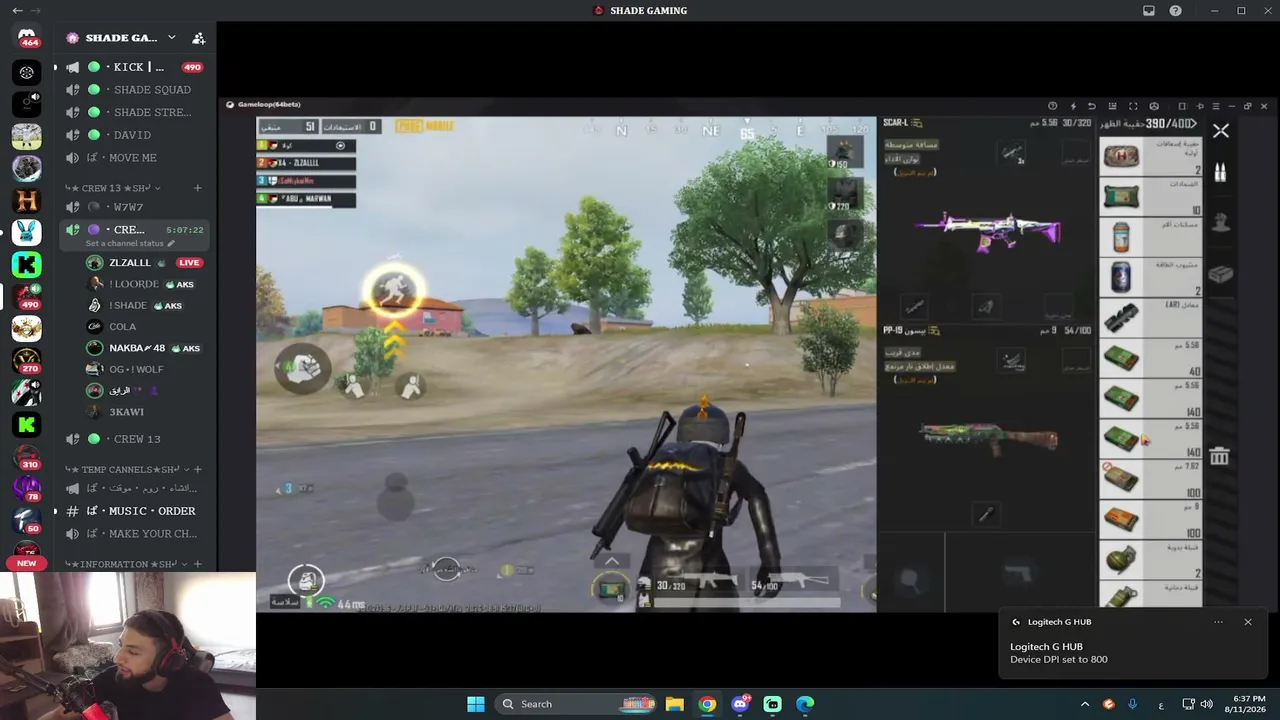Select the 9mm ammo box with 100
The width and height of the screenshot is (1280, 720).
(1150, 519)
